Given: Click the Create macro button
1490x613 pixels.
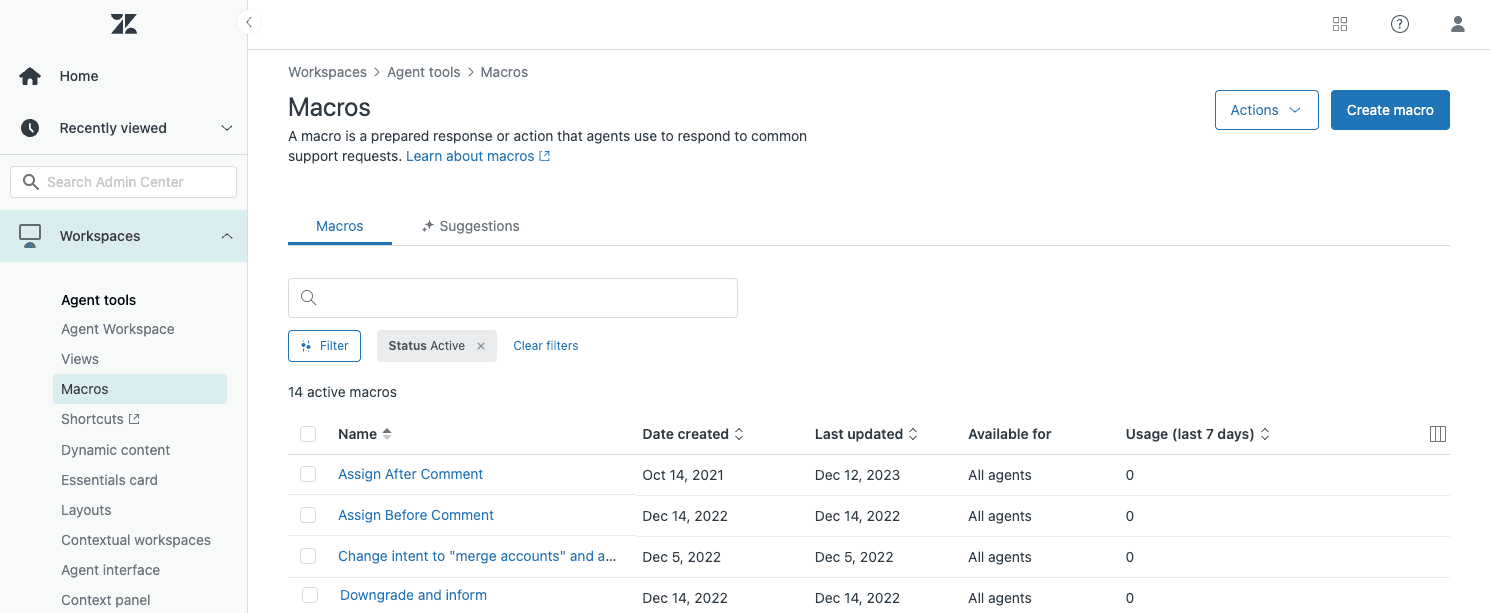Looking at the screenshot, I should 1390,110.
